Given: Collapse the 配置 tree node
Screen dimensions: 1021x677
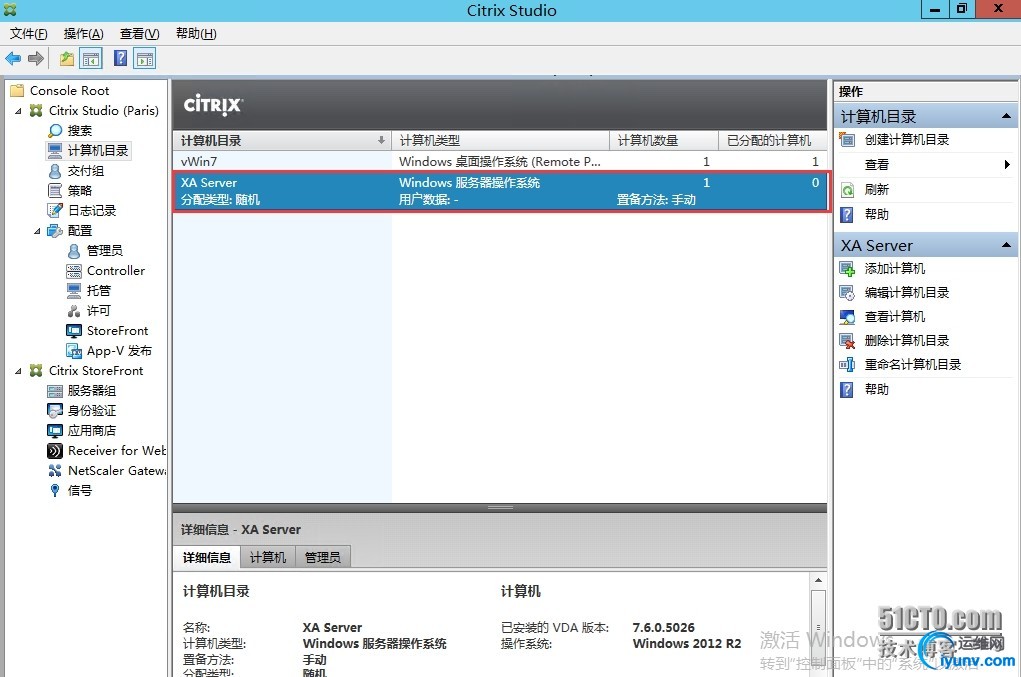Looking at the screenshot, I should click(37, 231).
